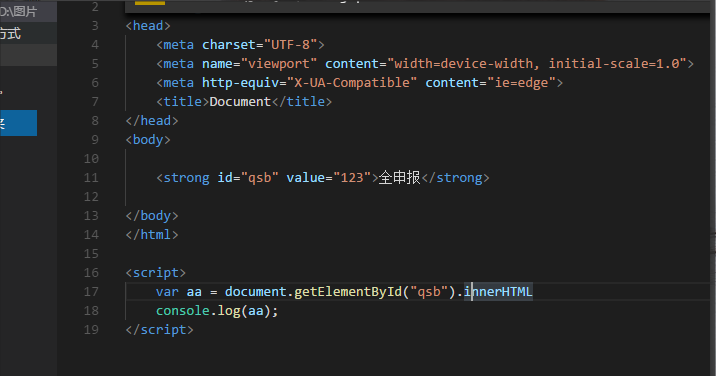Click the closing body tag on line 13

click(x=152, y=216)
